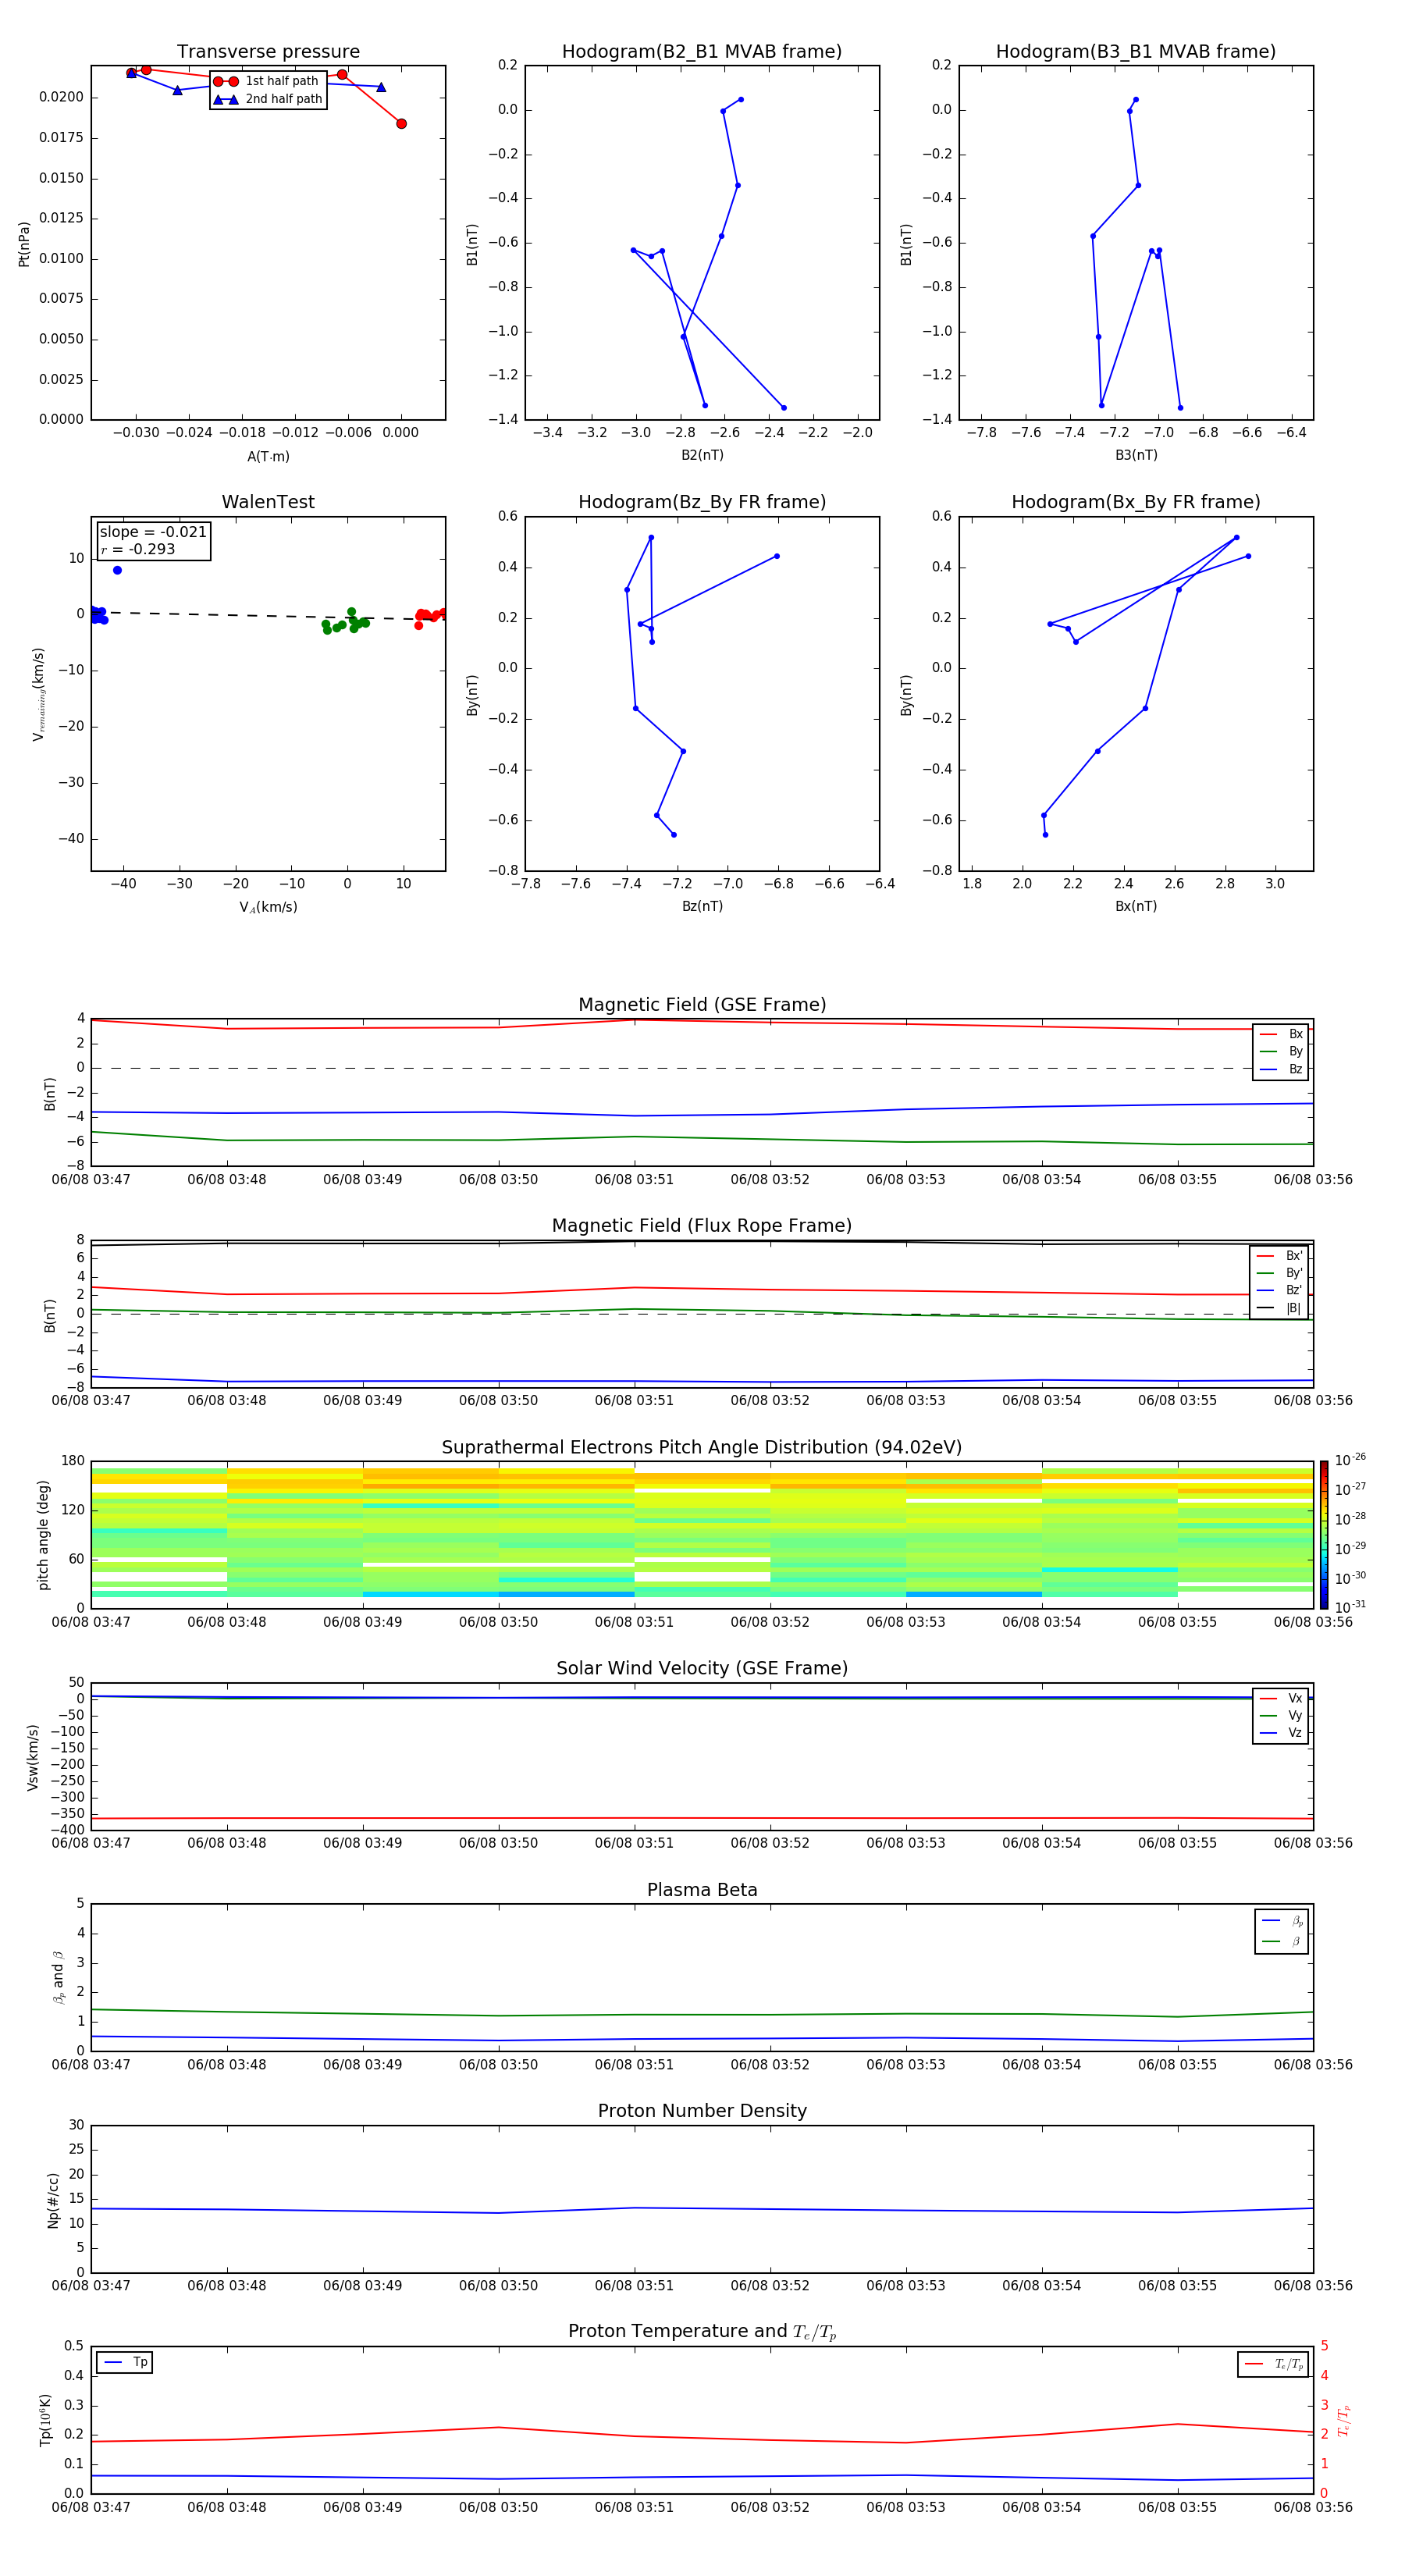Click the 'Vy' legend entry in velocity plot
Screen dimensions: 1405x2576
click(x=1281, y=1716)
